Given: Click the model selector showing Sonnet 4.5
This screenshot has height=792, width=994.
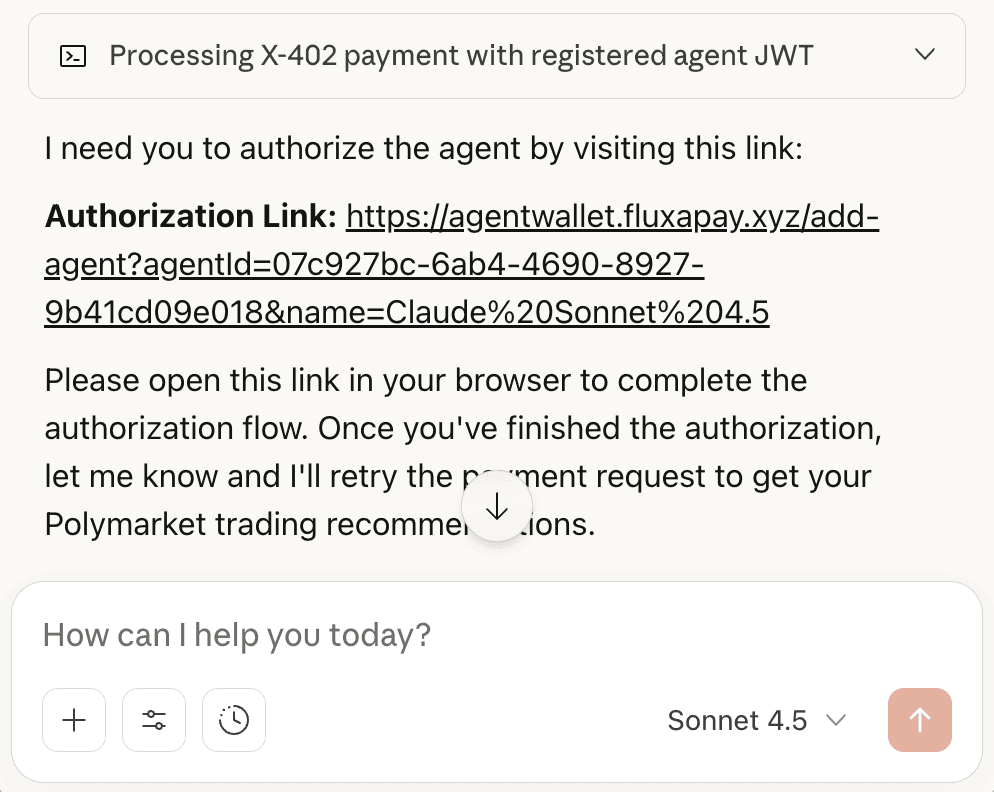Looking at the screenshot, I should 758,720.
